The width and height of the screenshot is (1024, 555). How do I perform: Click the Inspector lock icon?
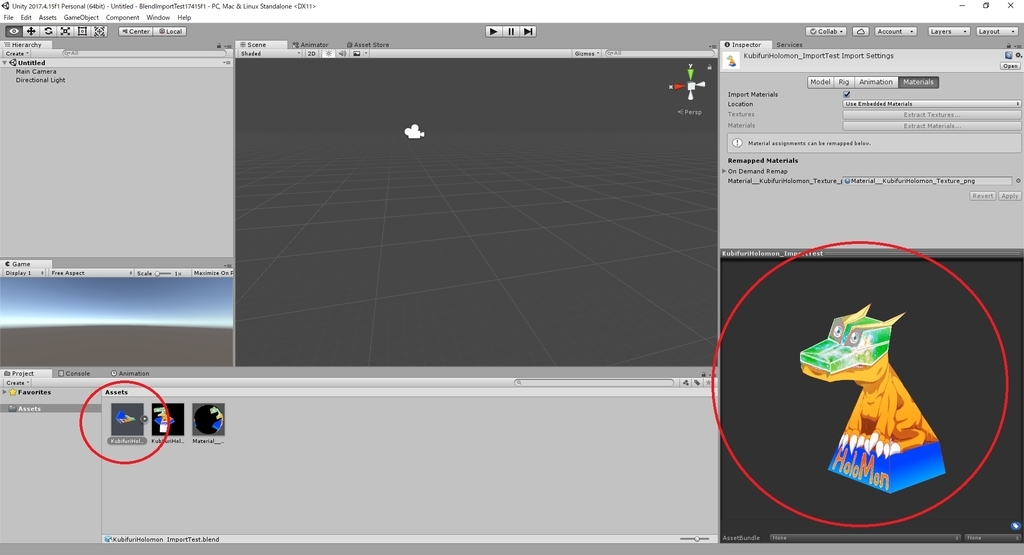[1008, 45]
